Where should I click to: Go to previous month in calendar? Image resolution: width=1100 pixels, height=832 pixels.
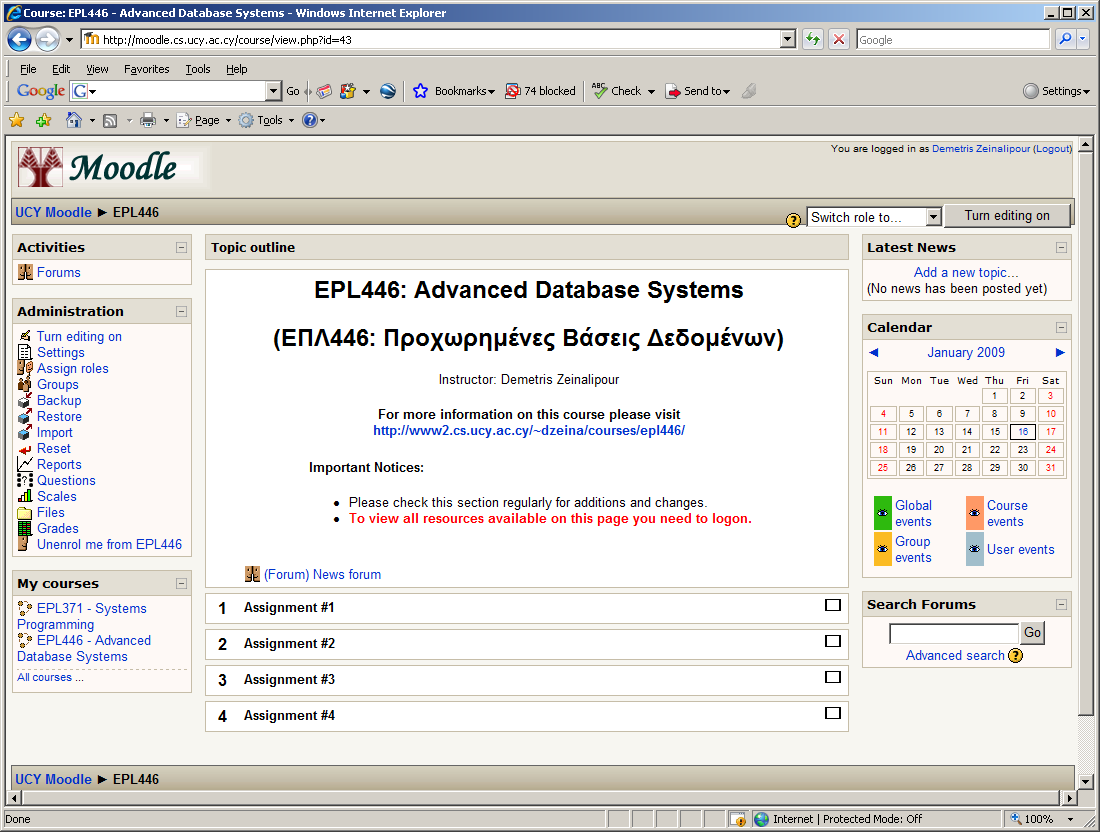click(x=873, y=352)
